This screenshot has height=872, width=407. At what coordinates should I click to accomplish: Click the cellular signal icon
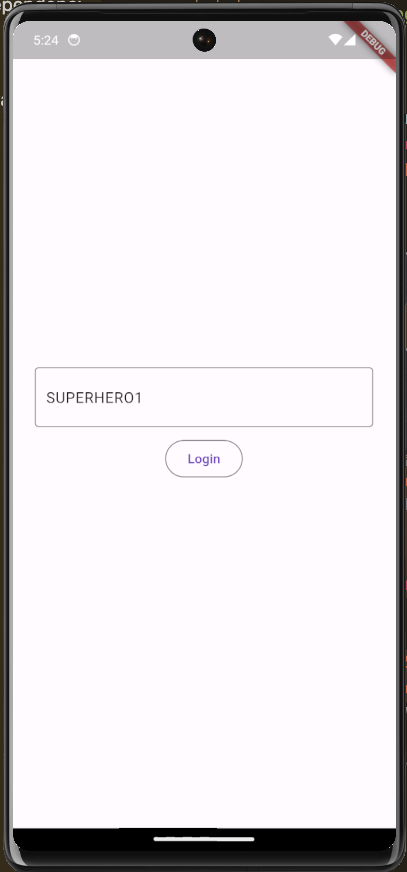350,40
